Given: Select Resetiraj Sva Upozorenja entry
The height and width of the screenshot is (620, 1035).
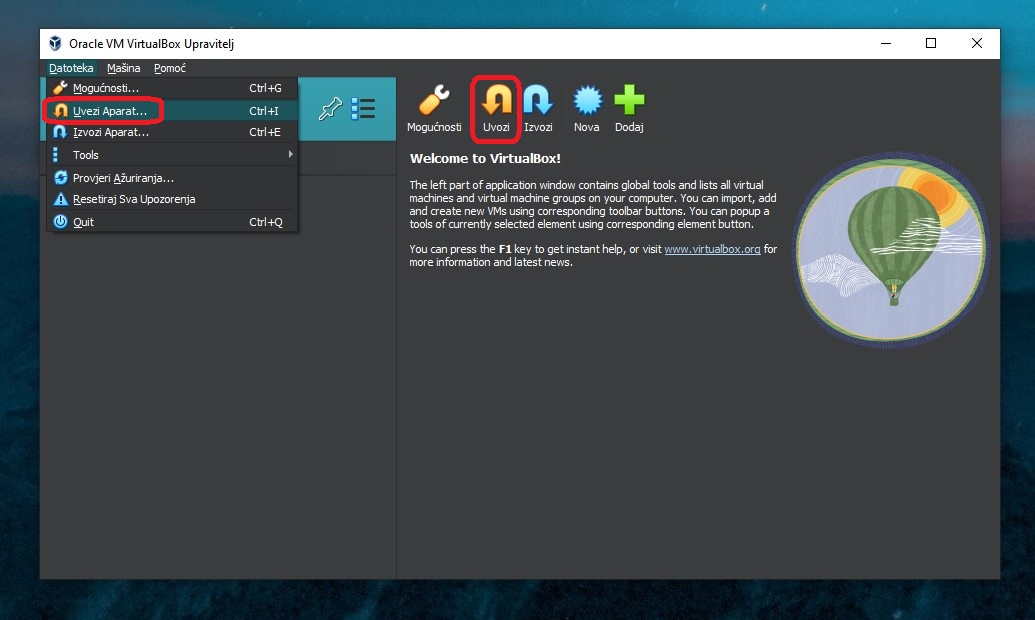Looking at the screenshot, I should point(134,199).
